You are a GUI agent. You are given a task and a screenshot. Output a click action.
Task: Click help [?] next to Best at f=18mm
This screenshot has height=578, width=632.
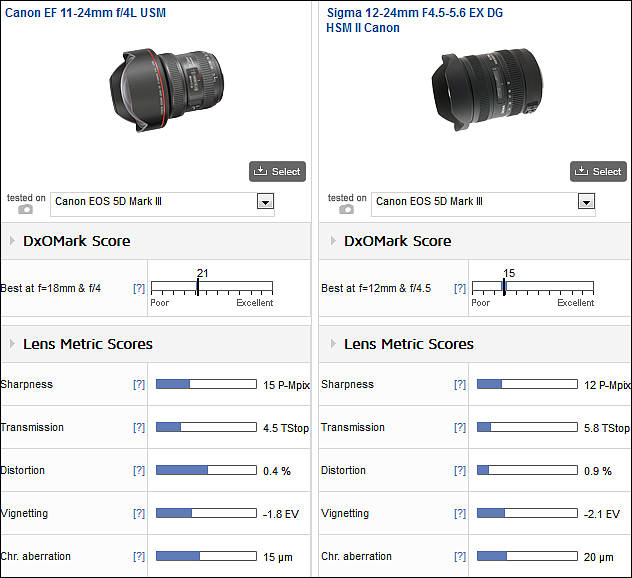139,288
